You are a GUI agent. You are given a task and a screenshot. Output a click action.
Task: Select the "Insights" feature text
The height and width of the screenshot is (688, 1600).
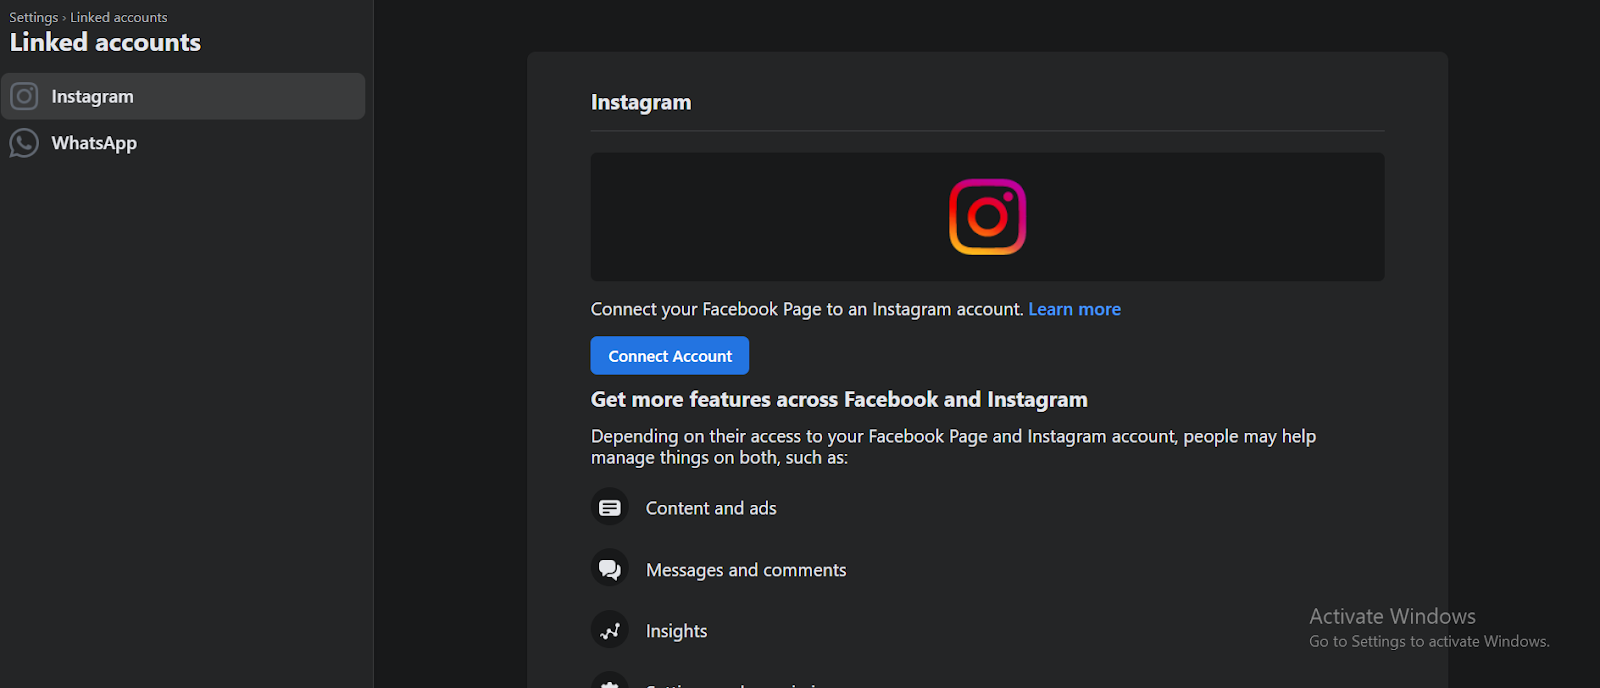pos(676,631)
